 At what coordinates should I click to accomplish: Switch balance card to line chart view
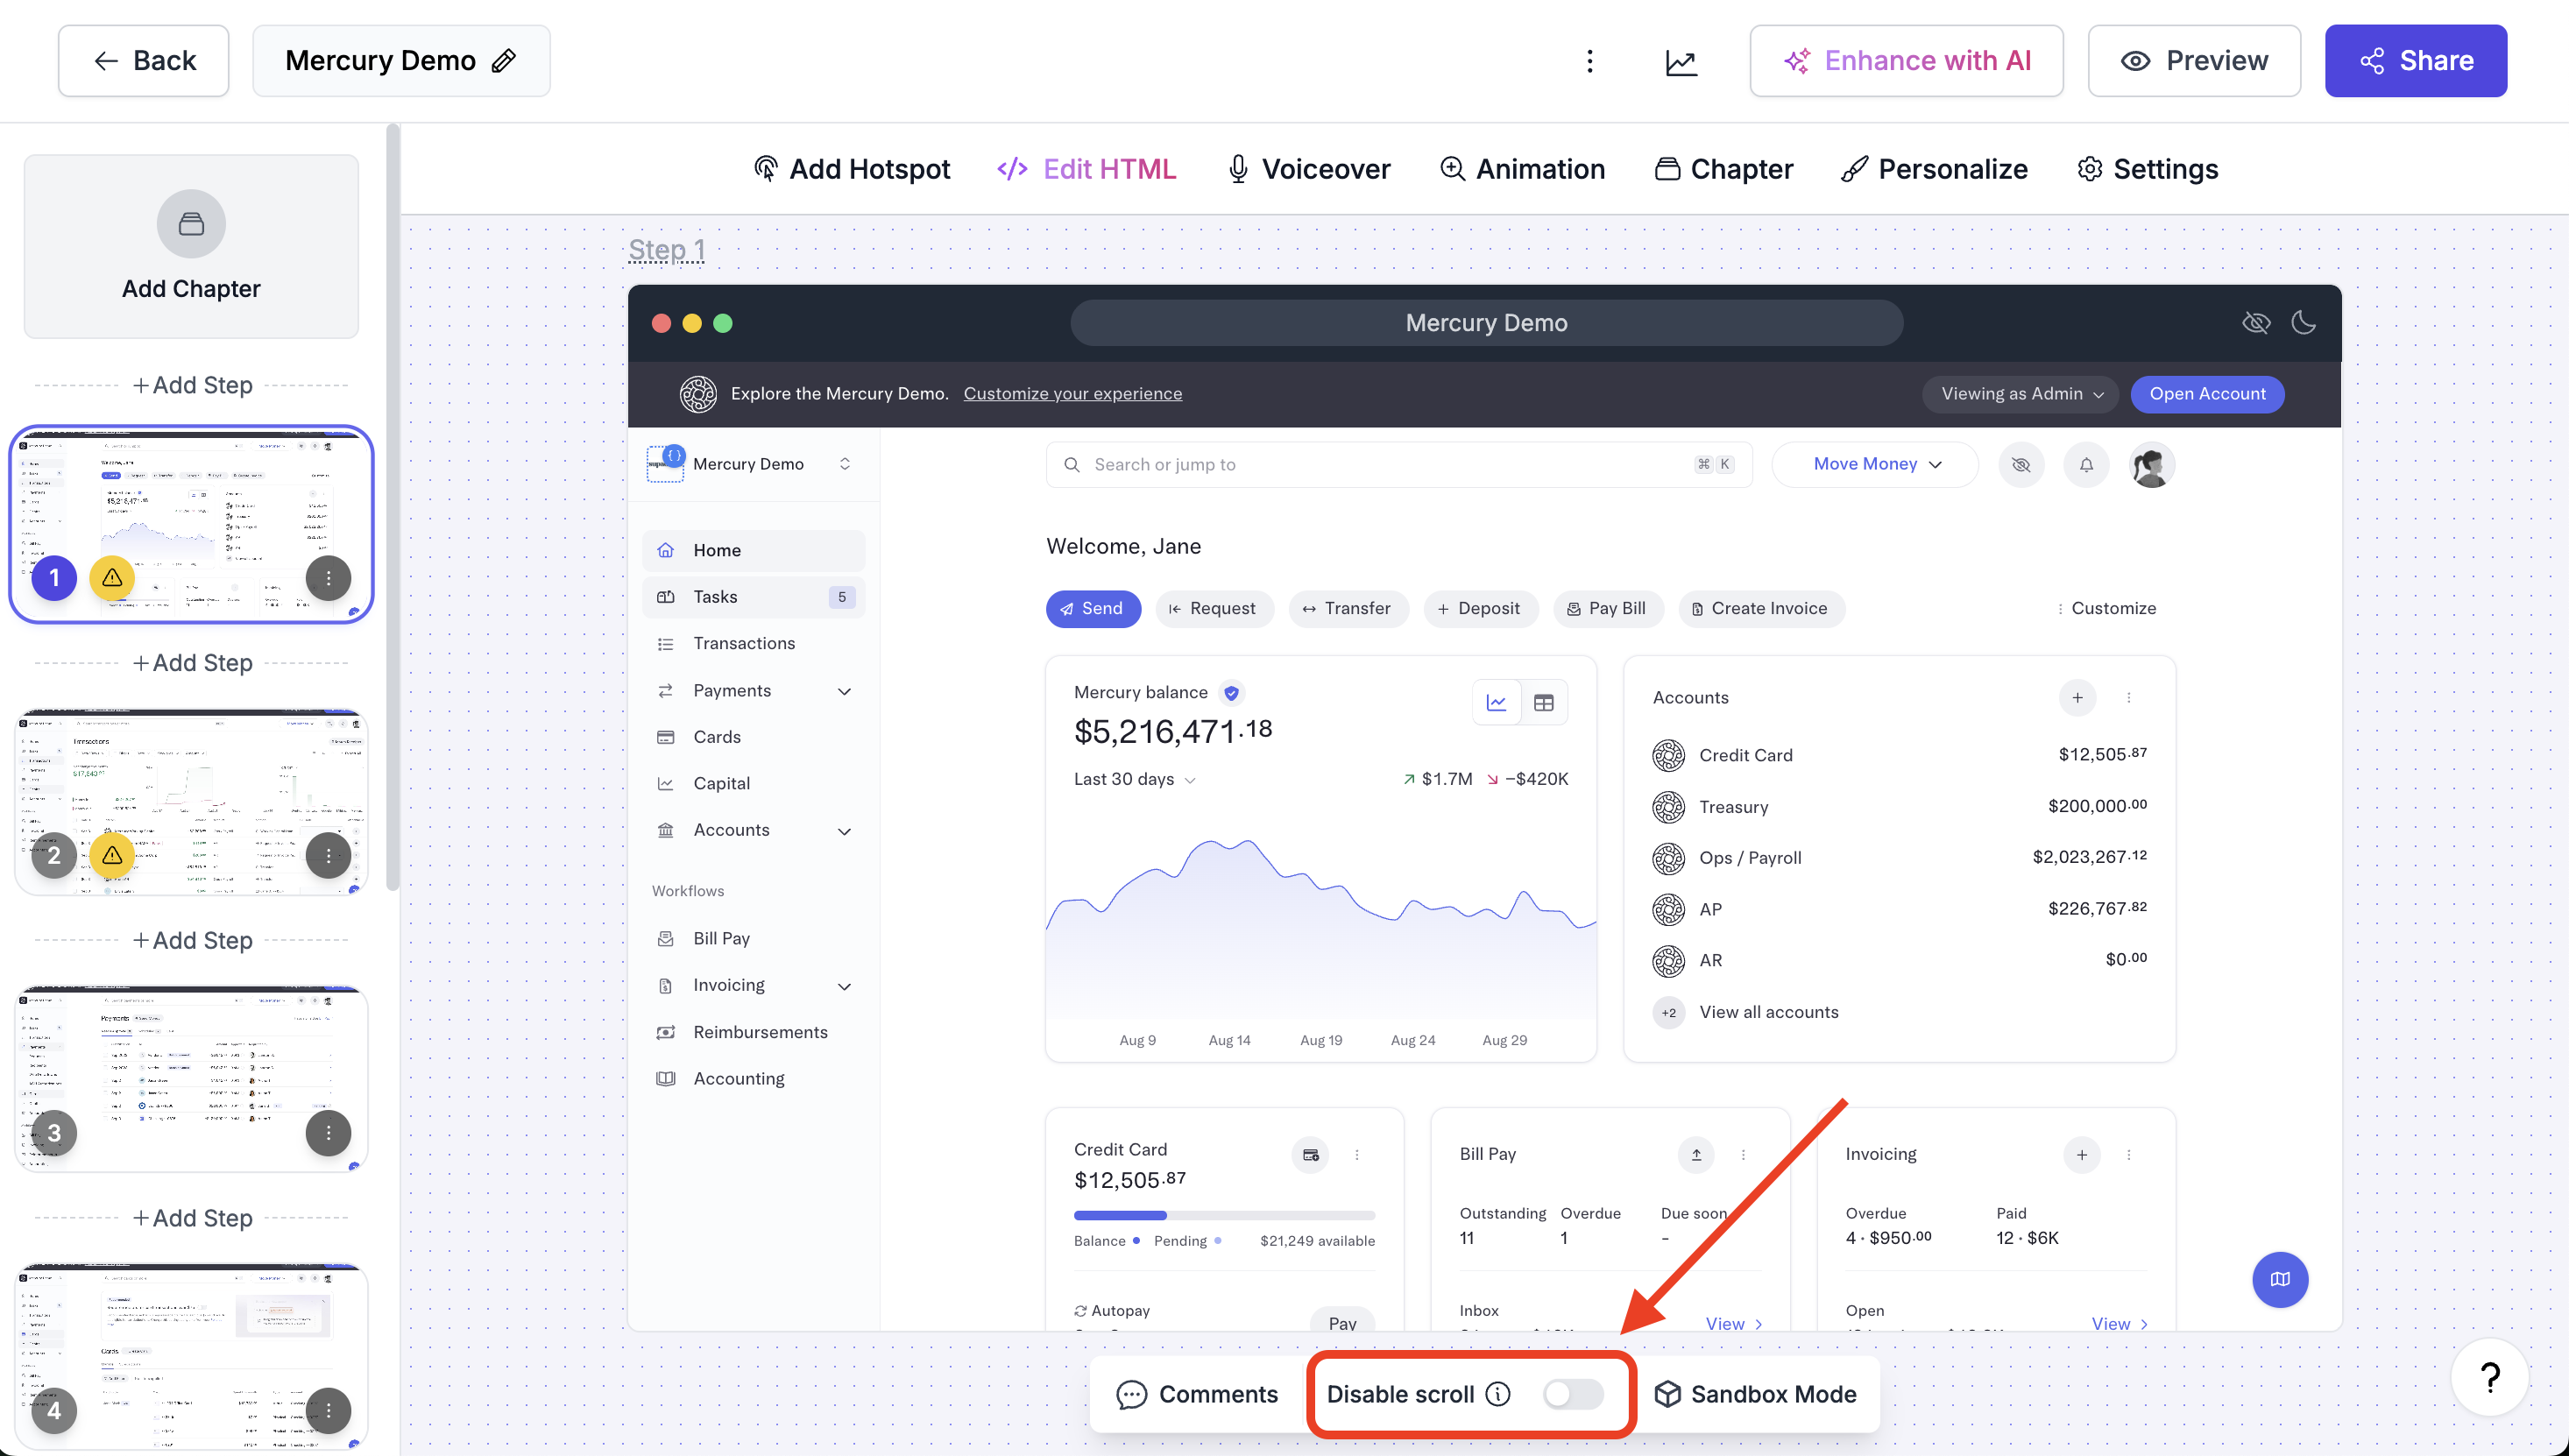click(1497, 703)
